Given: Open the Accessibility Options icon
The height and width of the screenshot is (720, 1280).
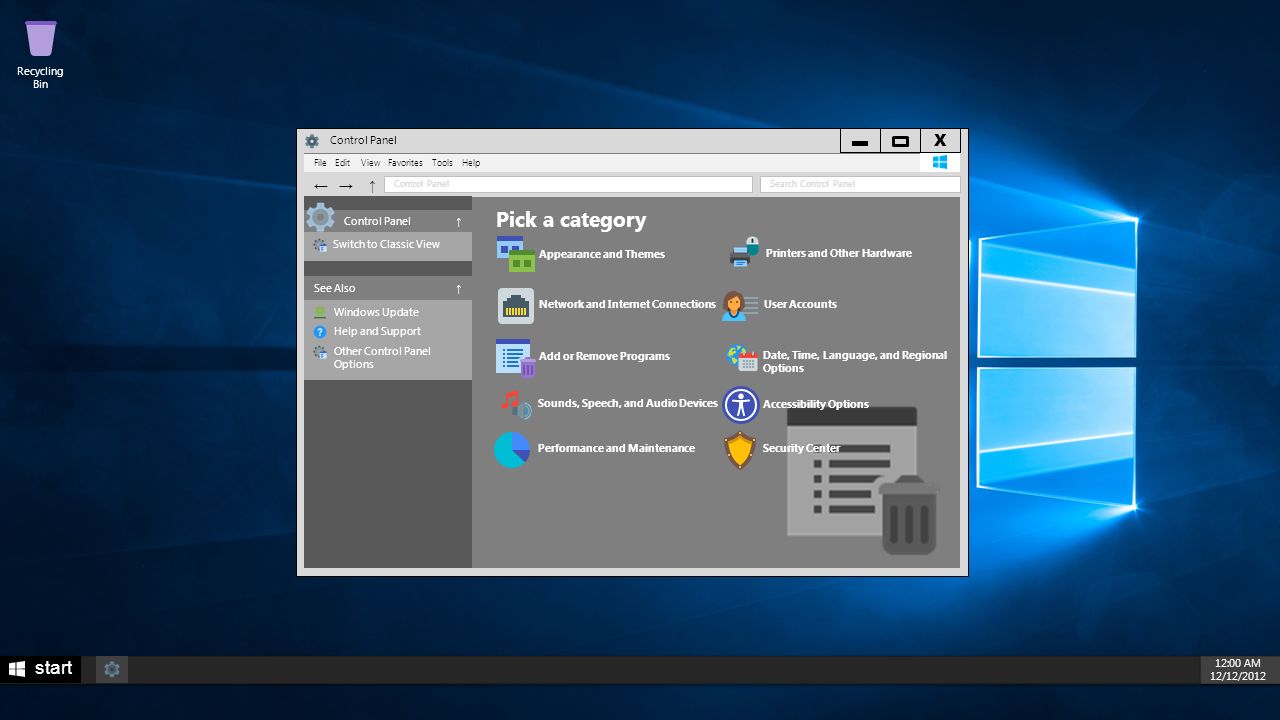Looking at the screenshot, I should [x=741, y=404].
